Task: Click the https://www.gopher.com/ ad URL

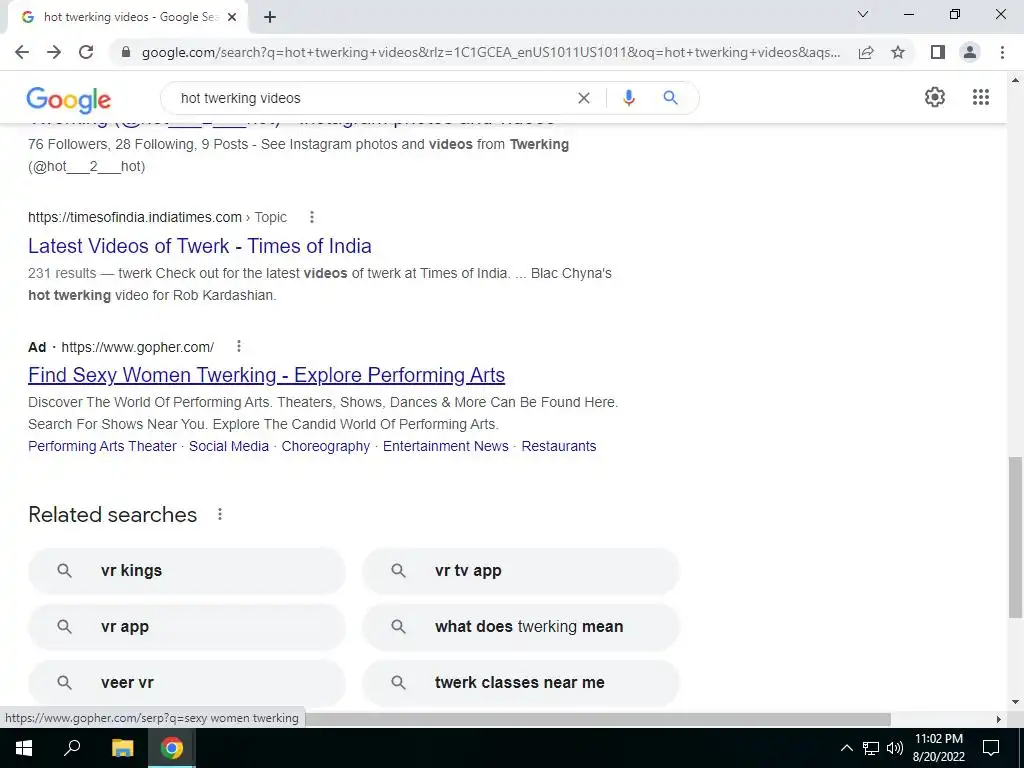Action: pos(137,347)
